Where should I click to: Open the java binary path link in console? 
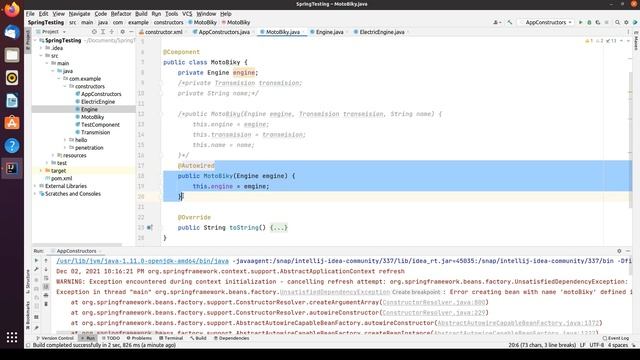point(142,261)
